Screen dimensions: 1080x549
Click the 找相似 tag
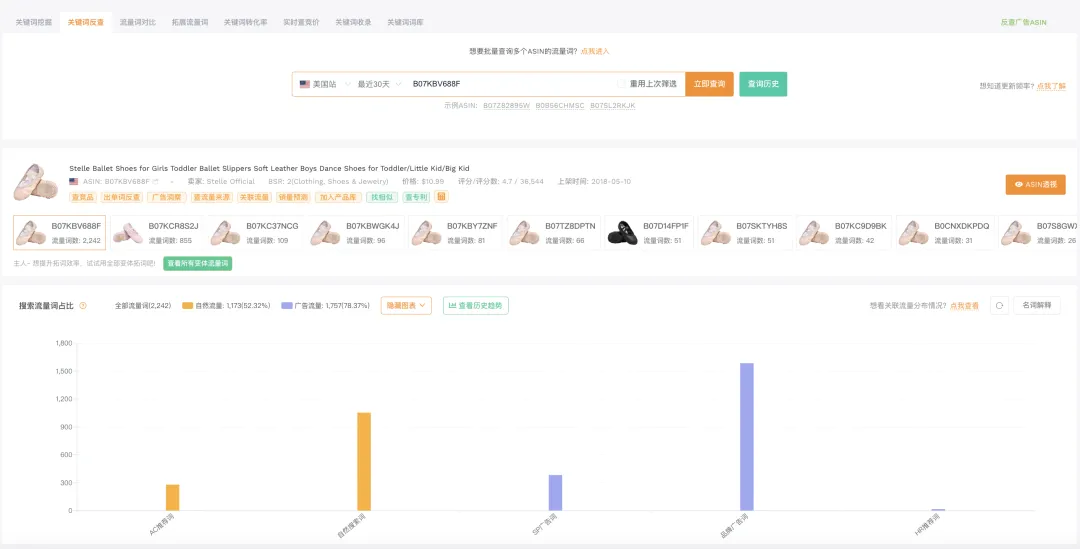coord(382,197)
